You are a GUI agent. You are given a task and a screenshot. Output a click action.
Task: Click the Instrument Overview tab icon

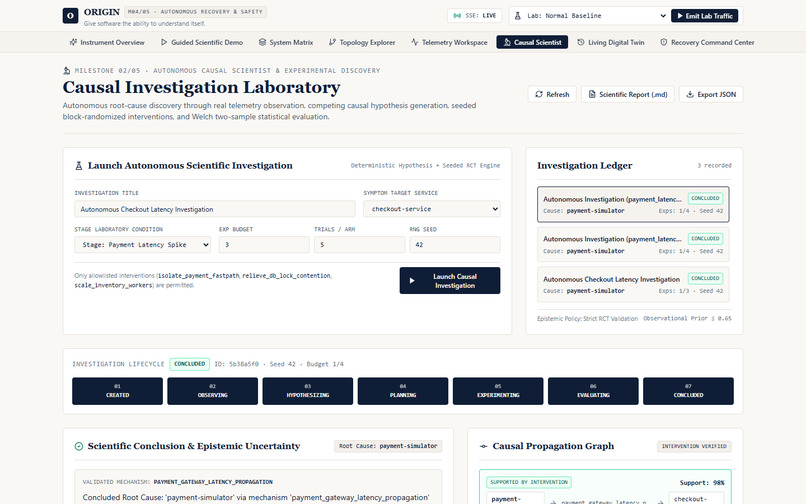pos(73,42)
